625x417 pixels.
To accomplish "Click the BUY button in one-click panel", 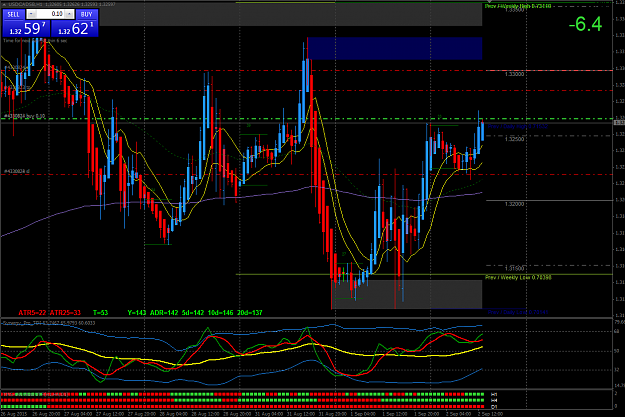I will pos(86,14).
